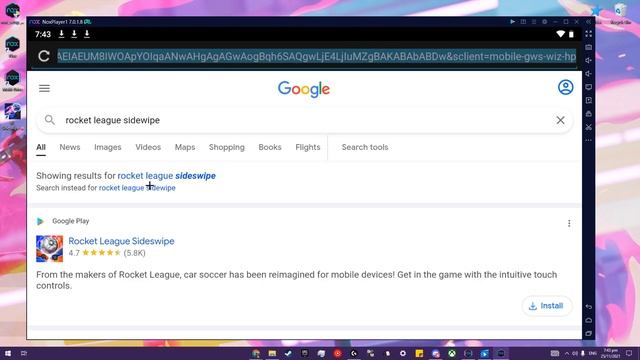This screenshot has width=640, height=360.
Task: Open the Windows notification center
Action: [629, 353]
